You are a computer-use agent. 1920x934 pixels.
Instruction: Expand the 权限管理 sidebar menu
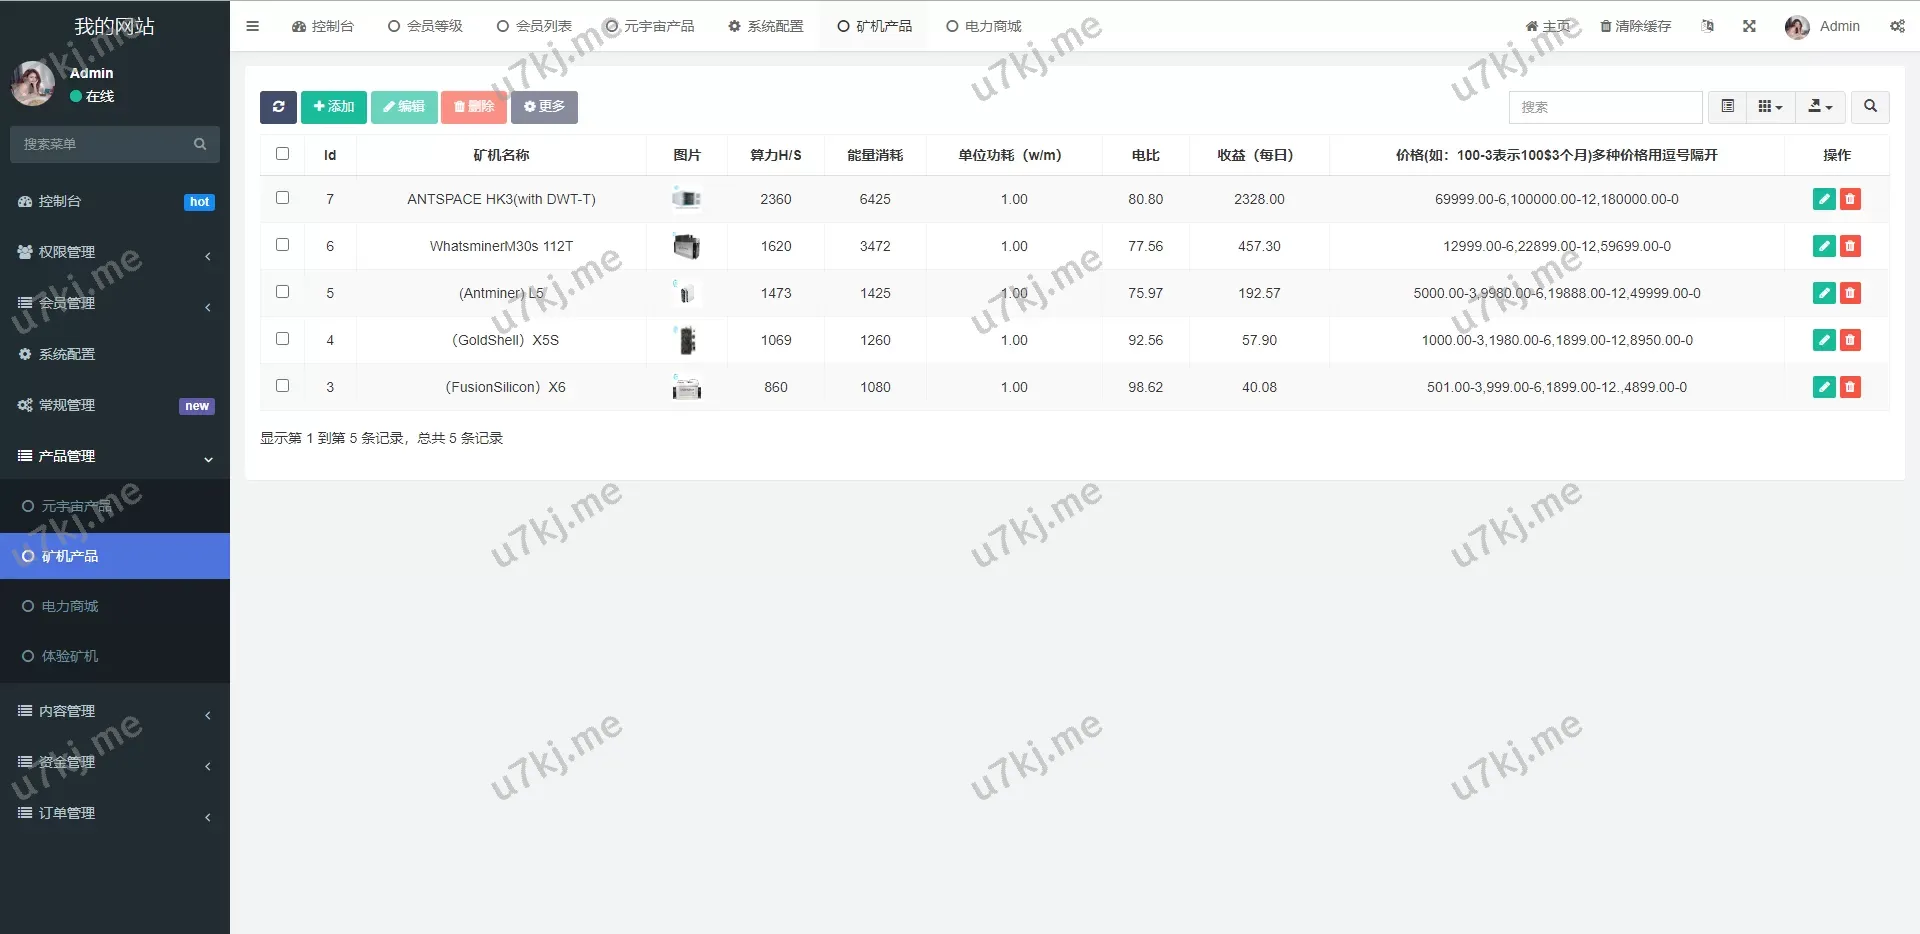pyautogui.click(x=115, y=252)
